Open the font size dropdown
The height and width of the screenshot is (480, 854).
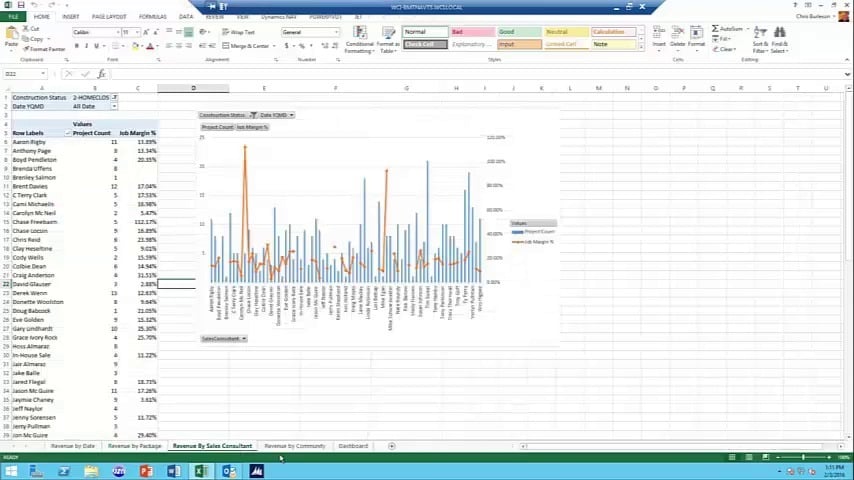[x=137, y=33]
